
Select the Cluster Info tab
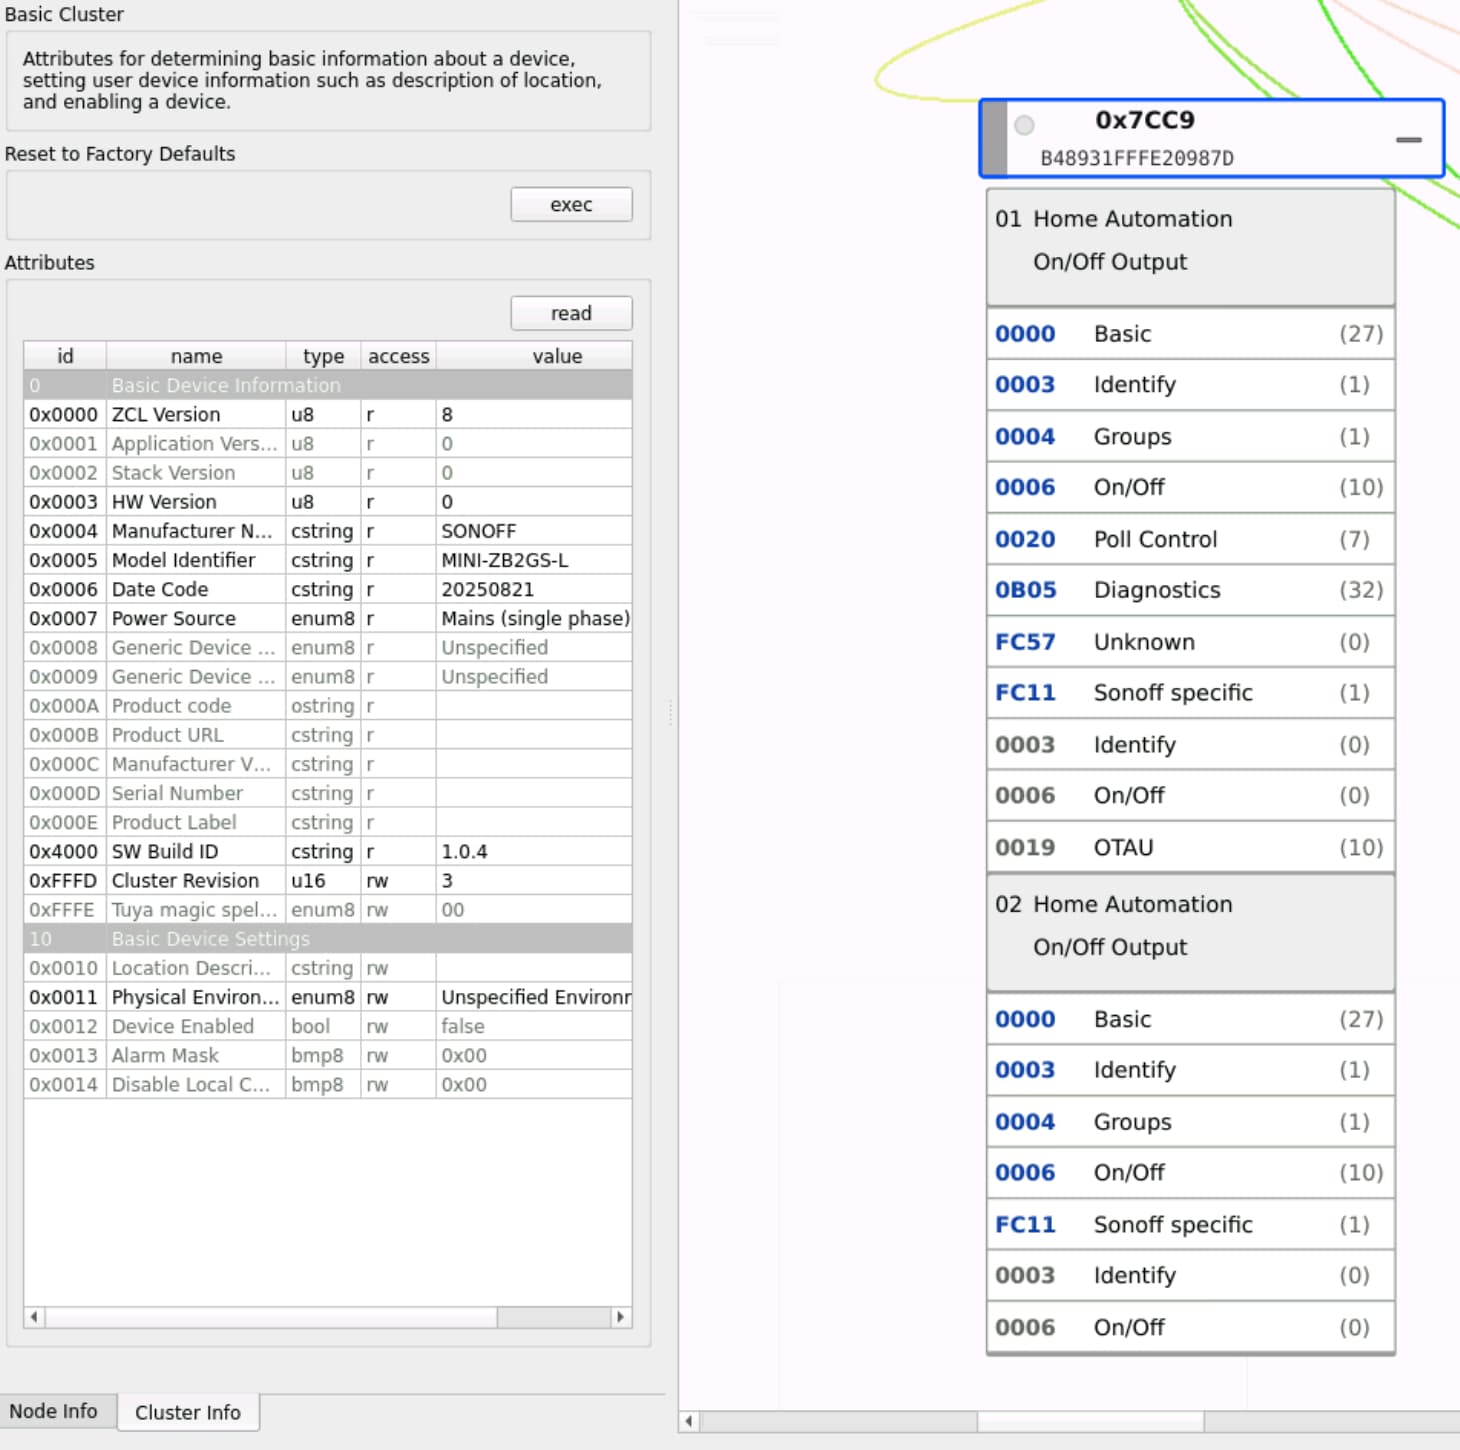click(188, 1412)
